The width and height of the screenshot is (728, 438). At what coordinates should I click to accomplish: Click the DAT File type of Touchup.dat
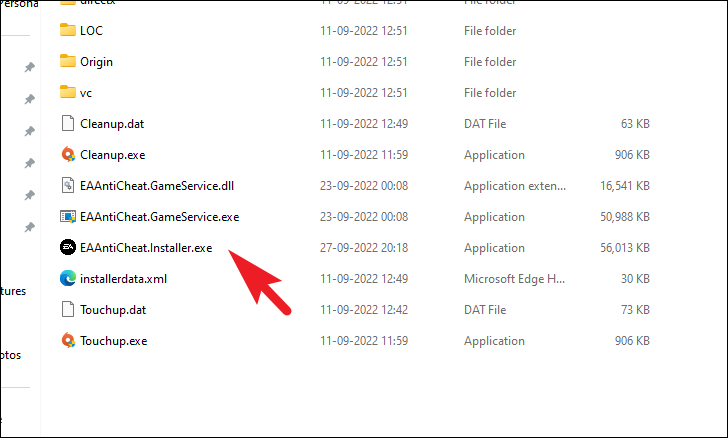(485, 310)
